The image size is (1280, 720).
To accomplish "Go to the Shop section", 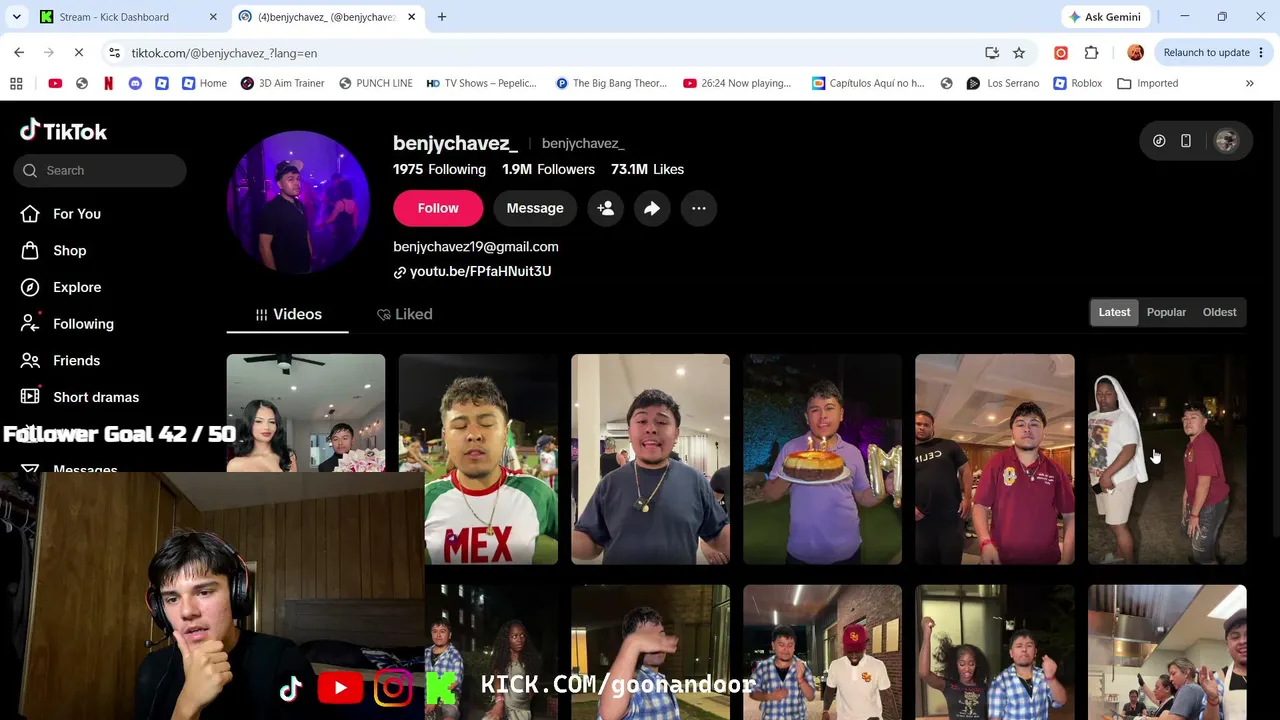I will coord(55,251).
